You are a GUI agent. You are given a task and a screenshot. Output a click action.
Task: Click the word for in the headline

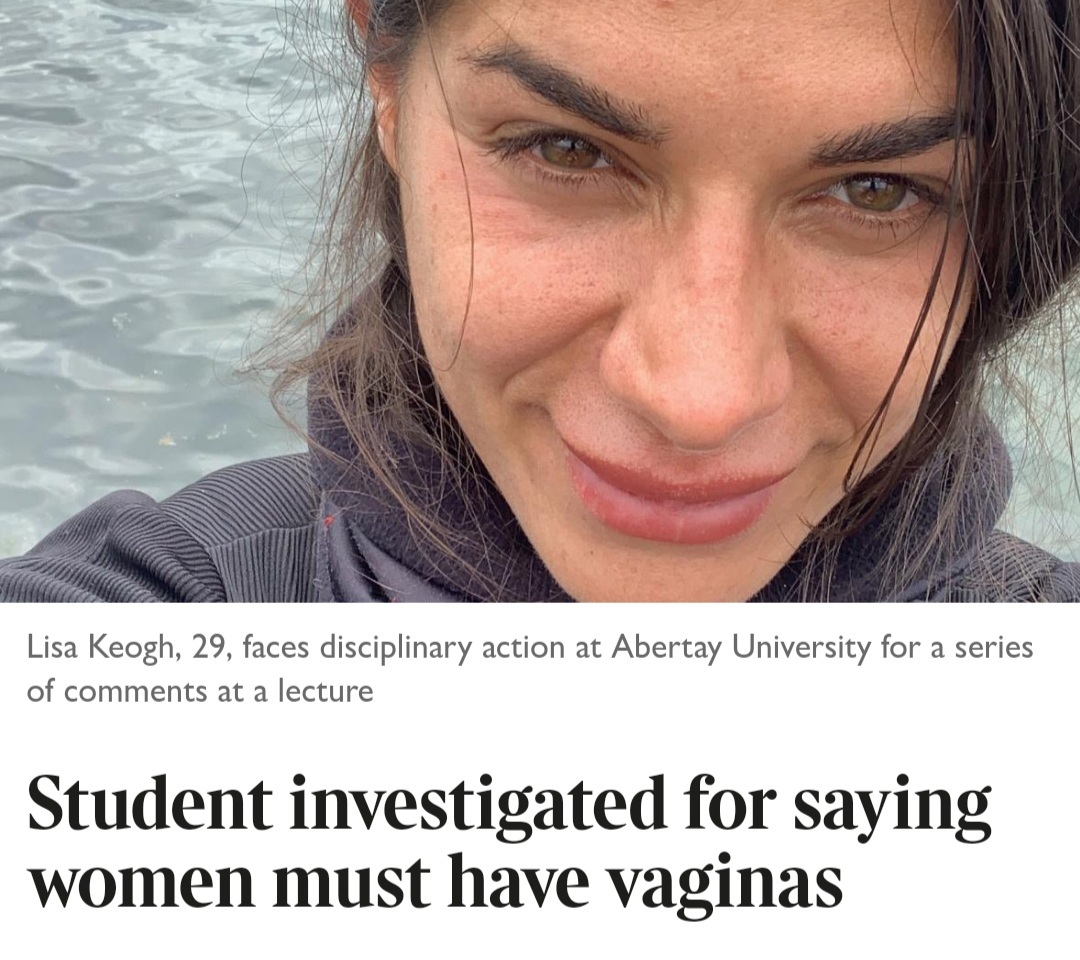coord(729,804)
